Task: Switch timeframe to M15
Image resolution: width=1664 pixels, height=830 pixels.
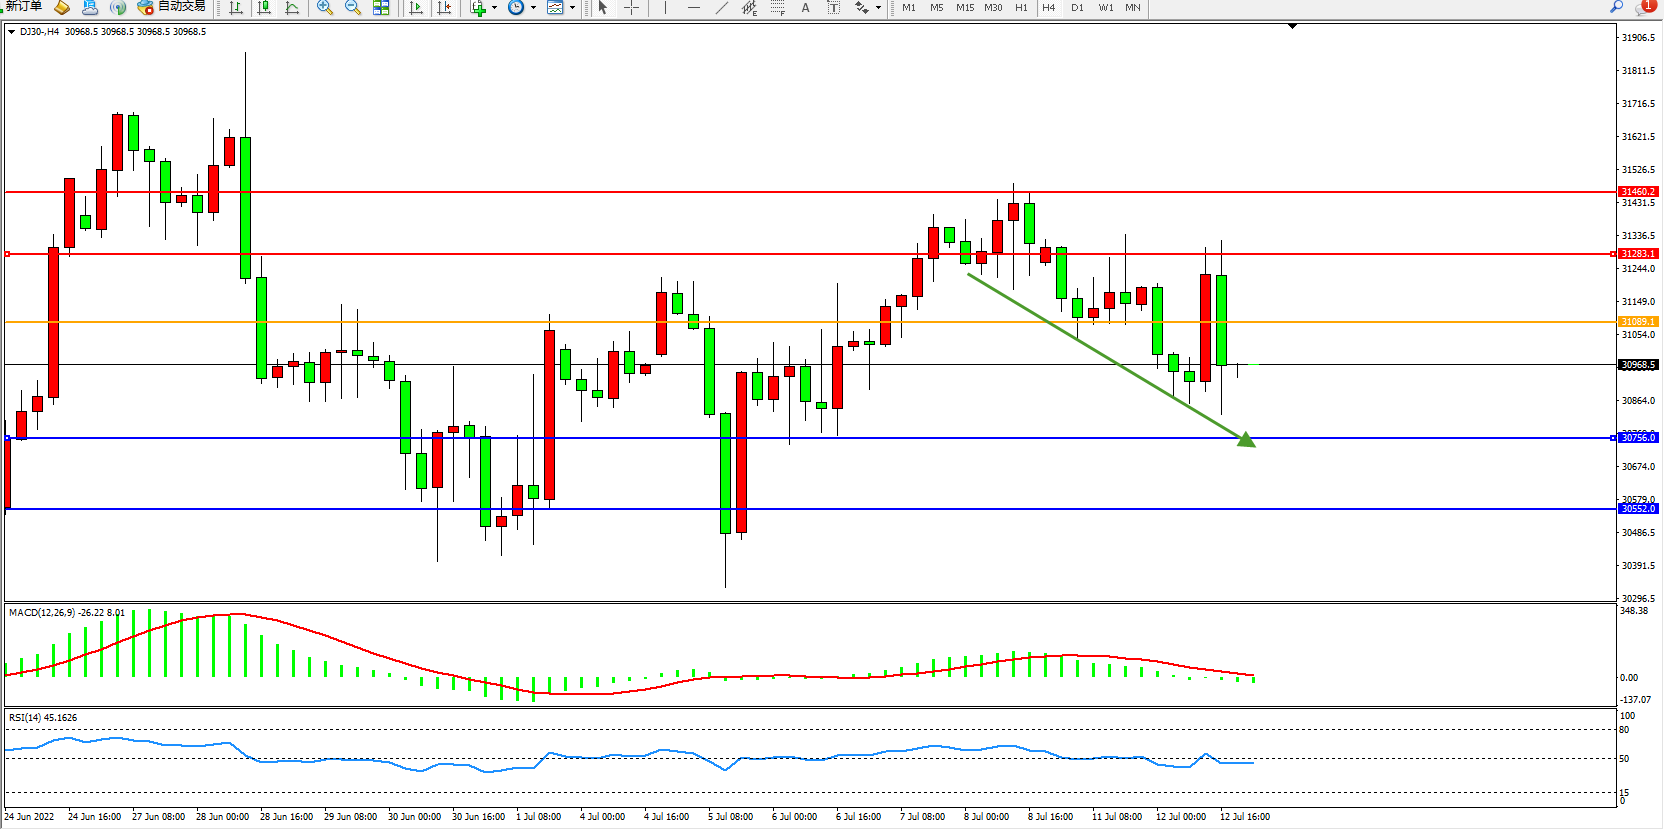Action: (x=965, y=8)
